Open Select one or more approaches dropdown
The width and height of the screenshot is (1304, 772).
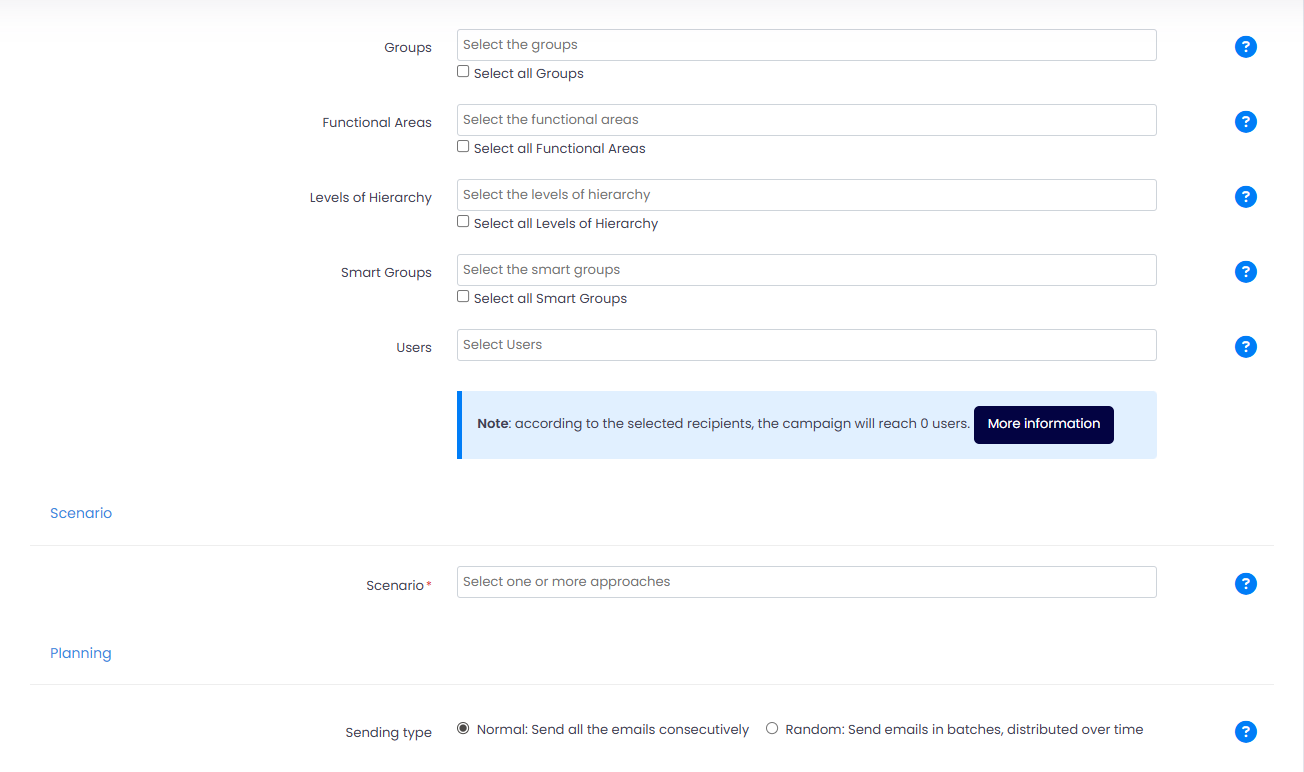[806, 582]
